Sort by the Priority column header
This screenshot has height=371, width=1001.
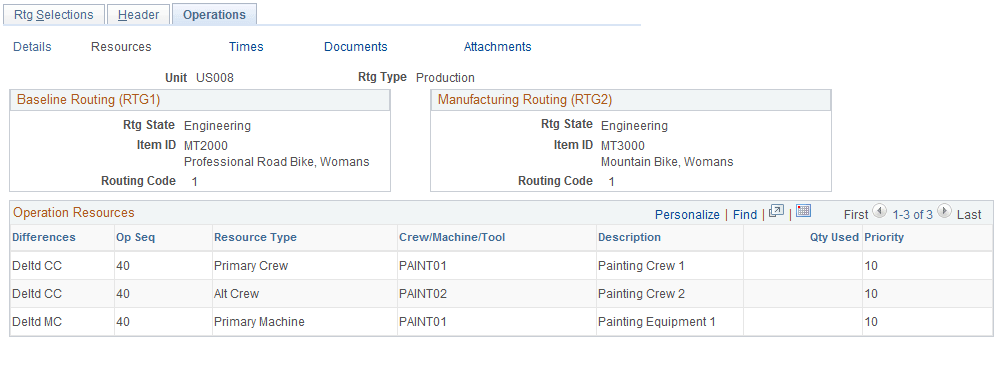point(884,237)
